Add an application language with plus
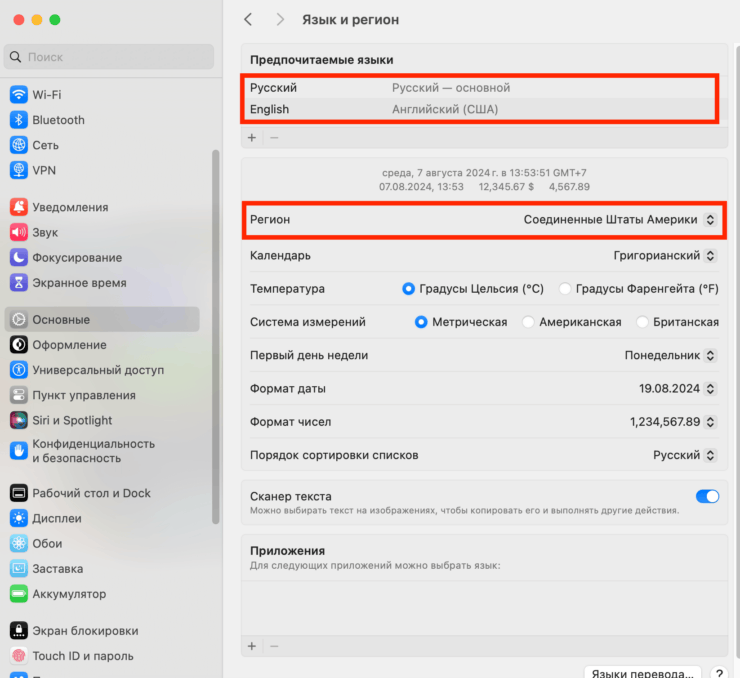This screenshot has height=678, width=740. click(x=252, y=646)
